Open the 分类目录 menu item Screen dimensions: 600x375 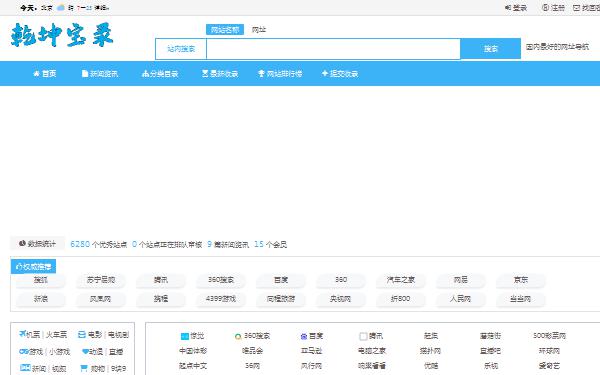[160, 73]
